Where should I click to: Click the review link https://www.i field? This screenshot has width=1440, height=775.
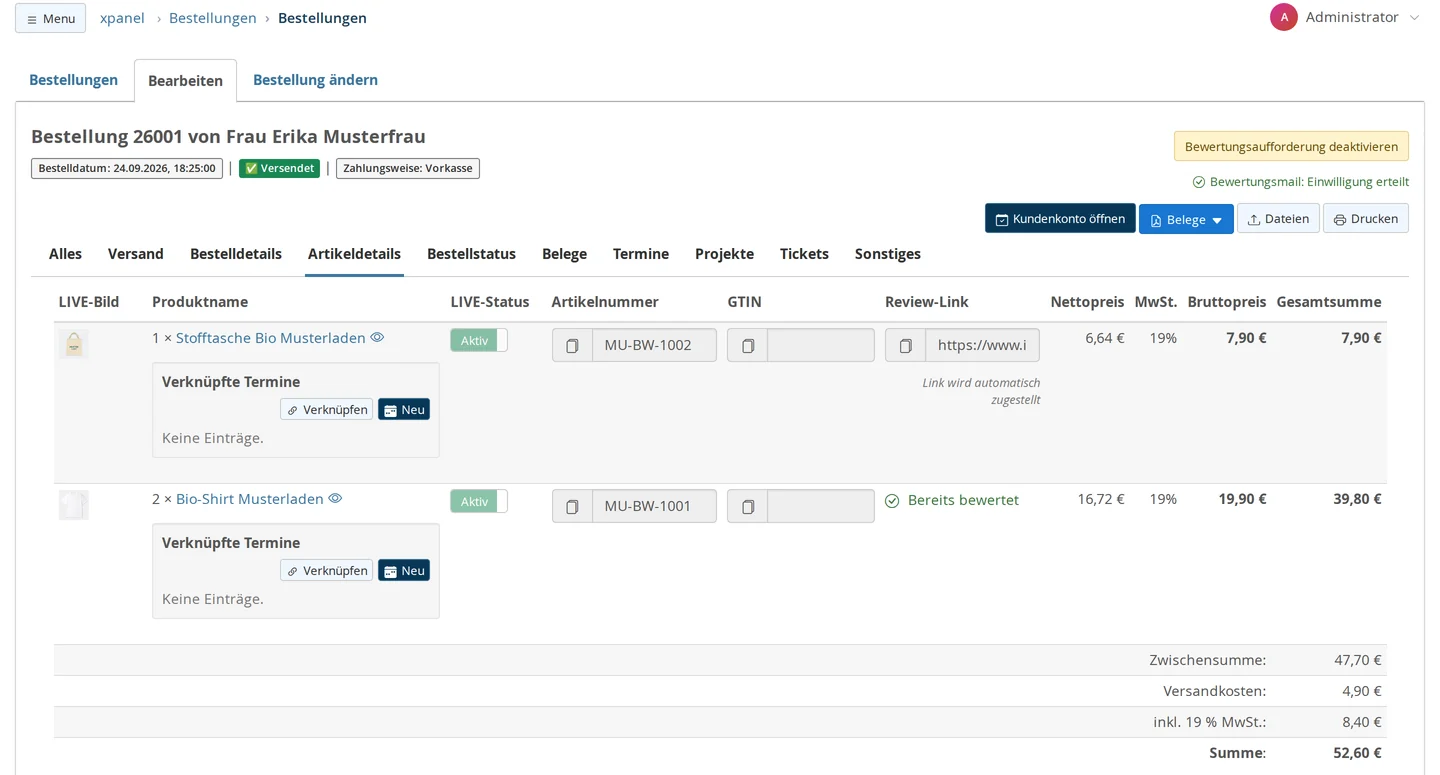pos(982,345)
